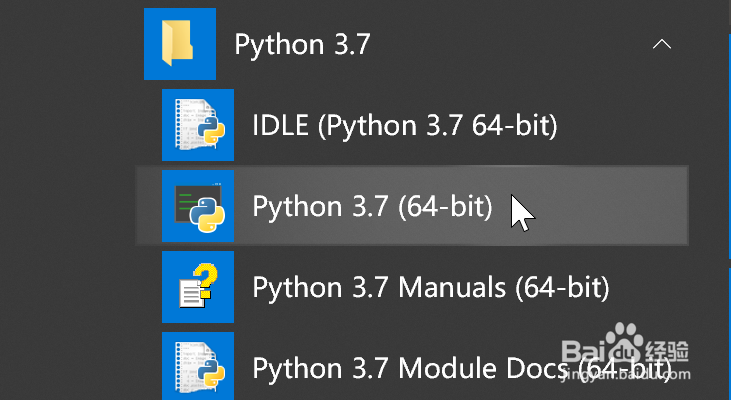Open the Python 3.7 Manuals (64-bit) entry
Image resolution: width=731 pixels, height=400 pixels.
point(430,288)
